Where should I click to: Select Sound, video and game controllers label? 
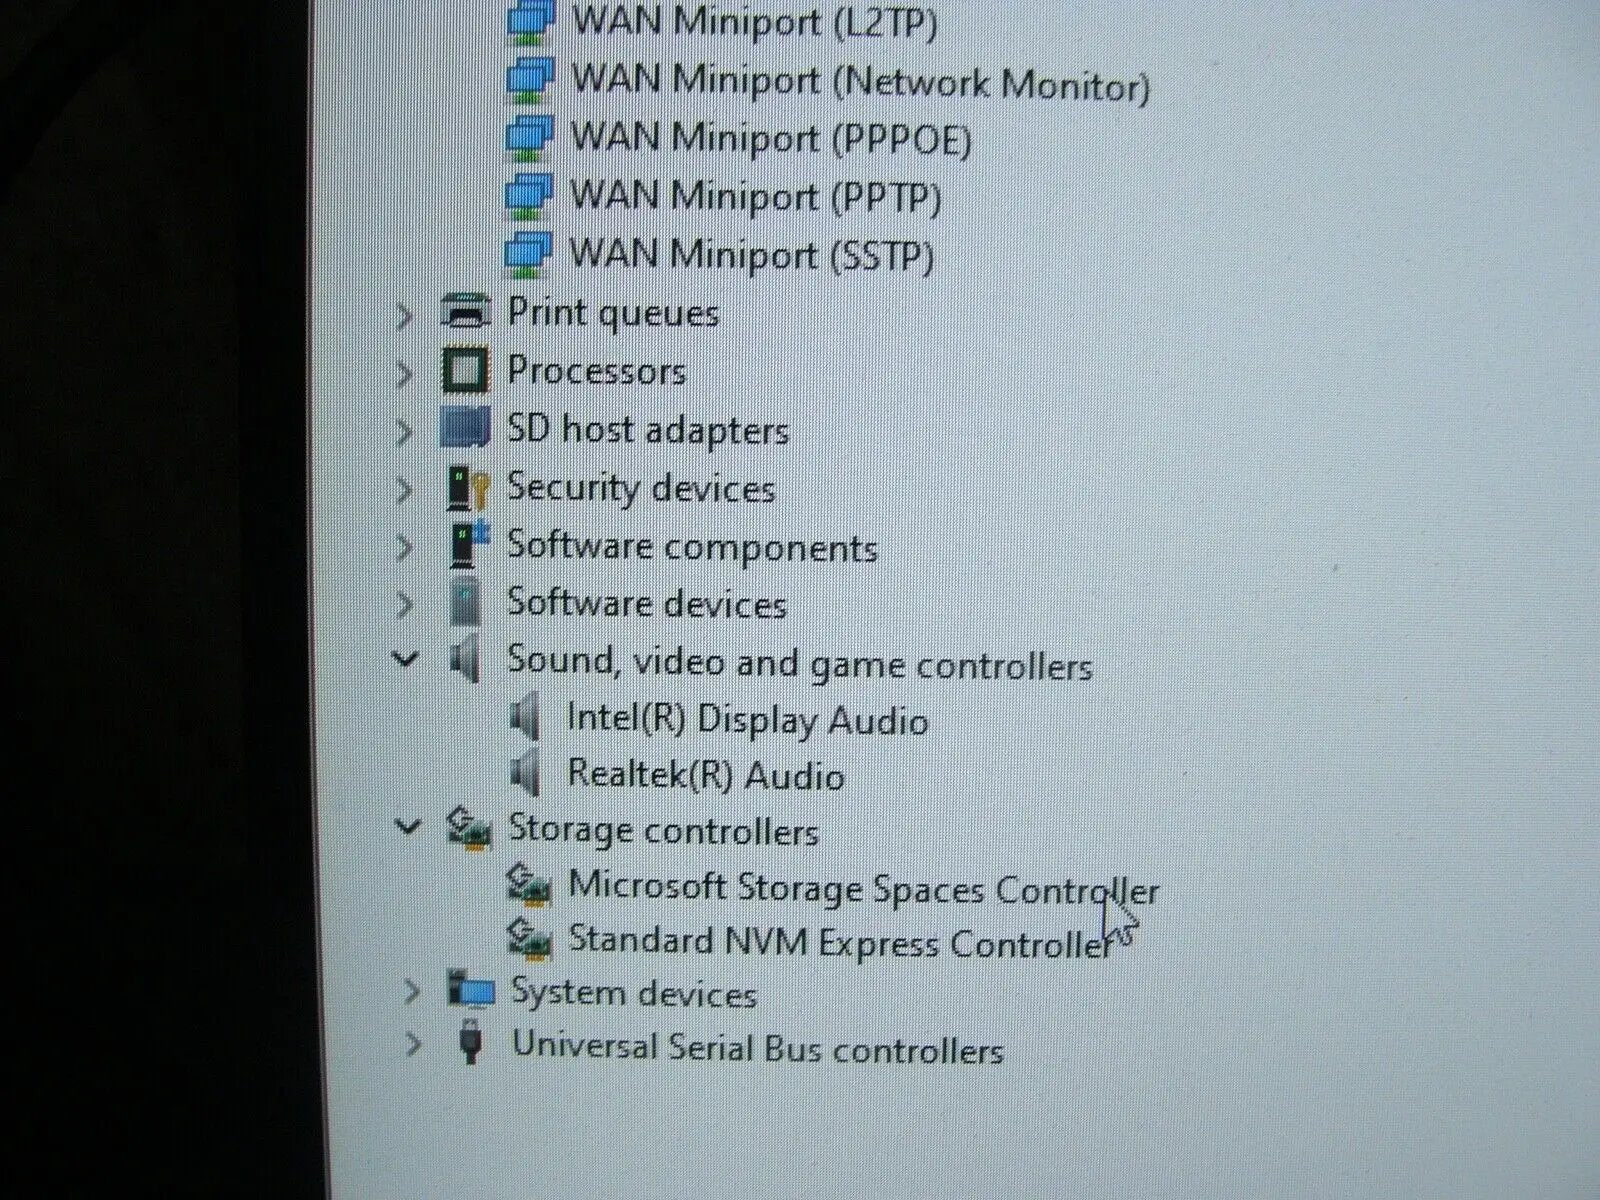coord(800,663)
